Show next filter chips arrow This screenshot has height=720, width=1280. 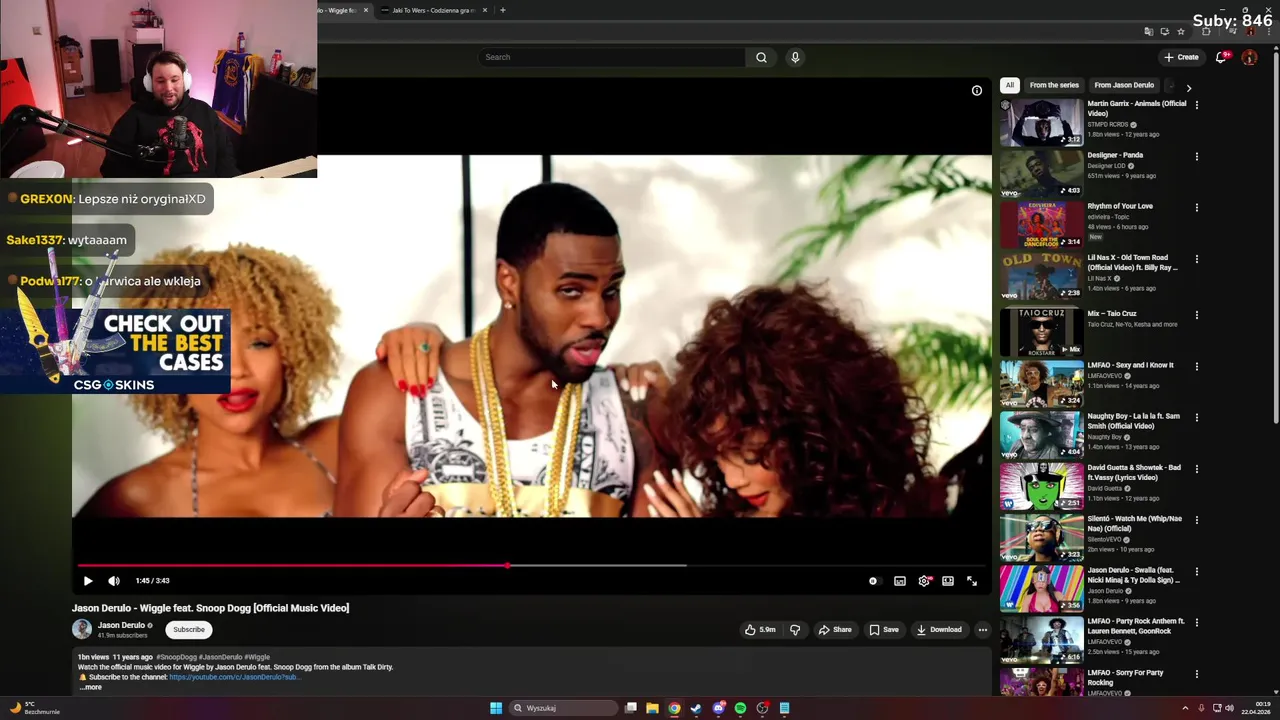[1188, 88]
